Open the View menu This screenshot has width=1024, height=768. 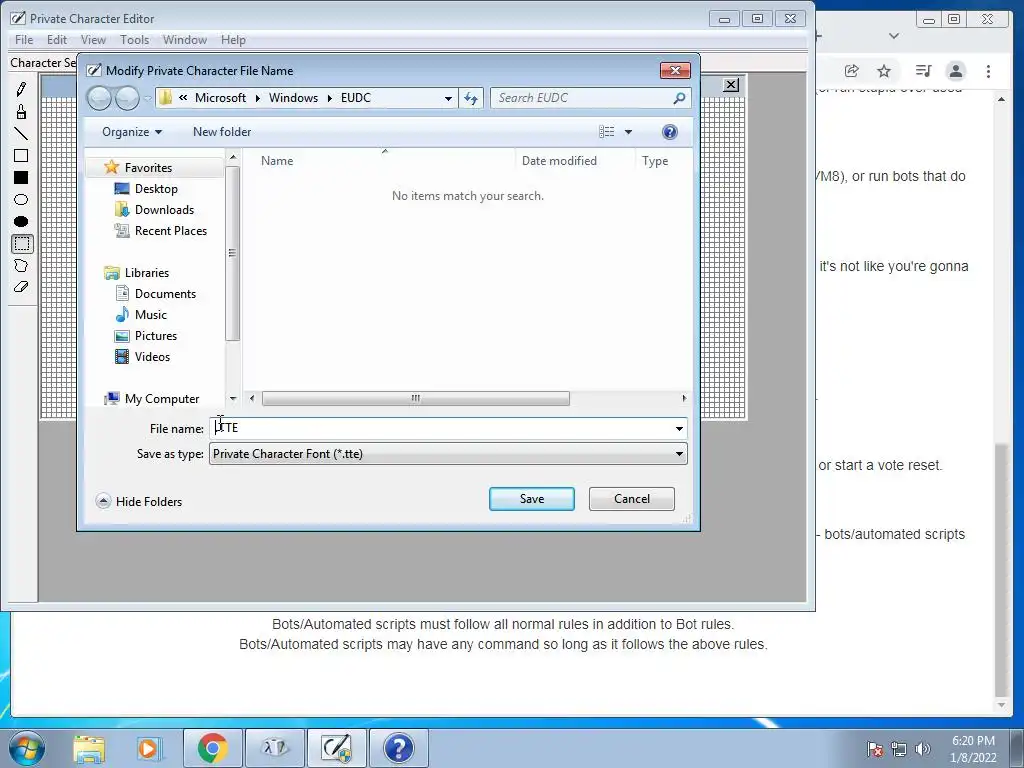tap(93, 40)
